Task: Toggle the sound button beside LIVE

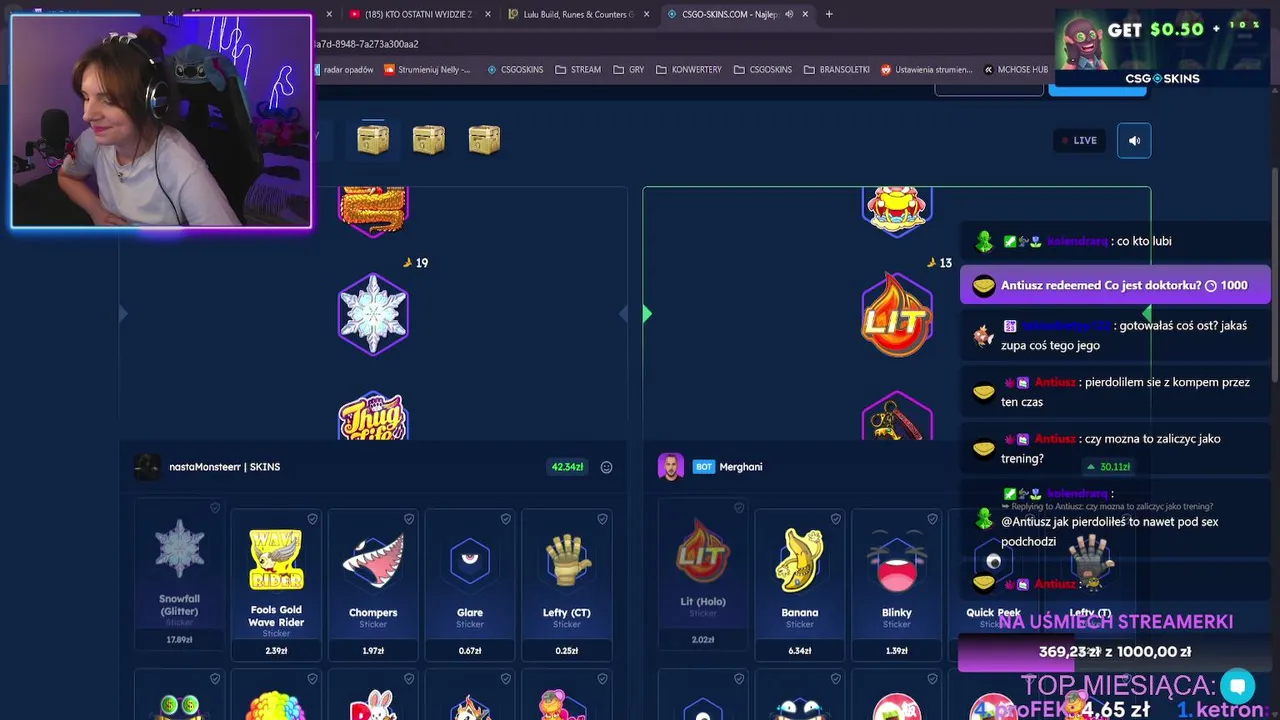Action: click(x=1134, y=141)
